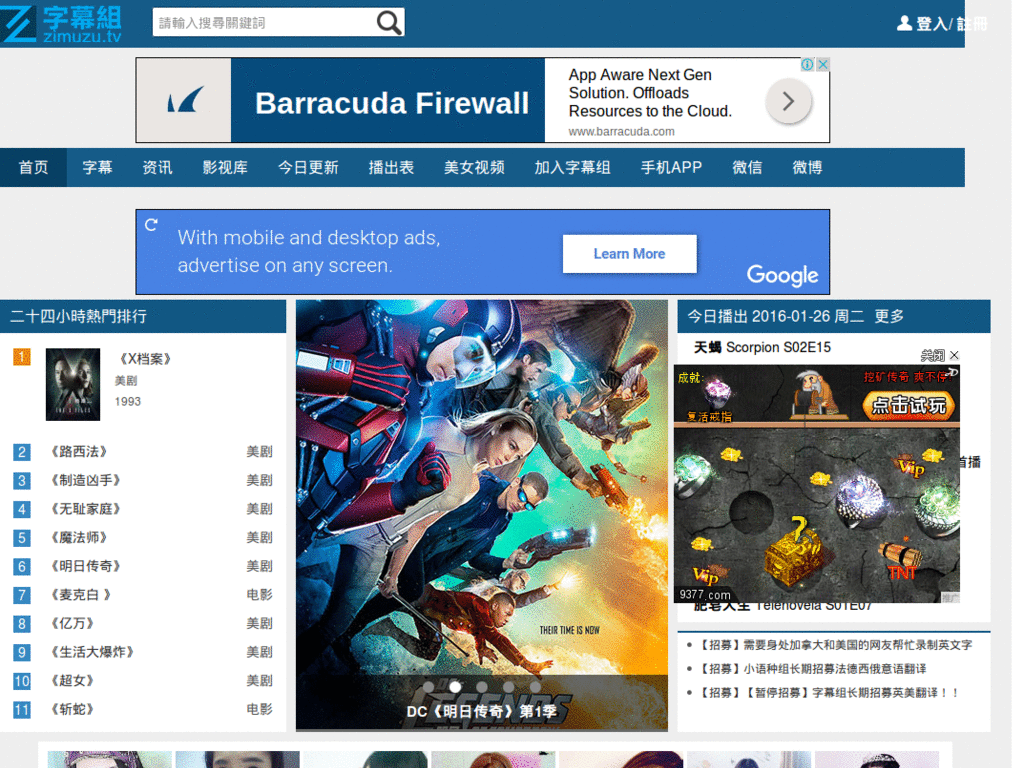
Task: Open the 《X档案》 title link
Action: click(x=144, y=359)
